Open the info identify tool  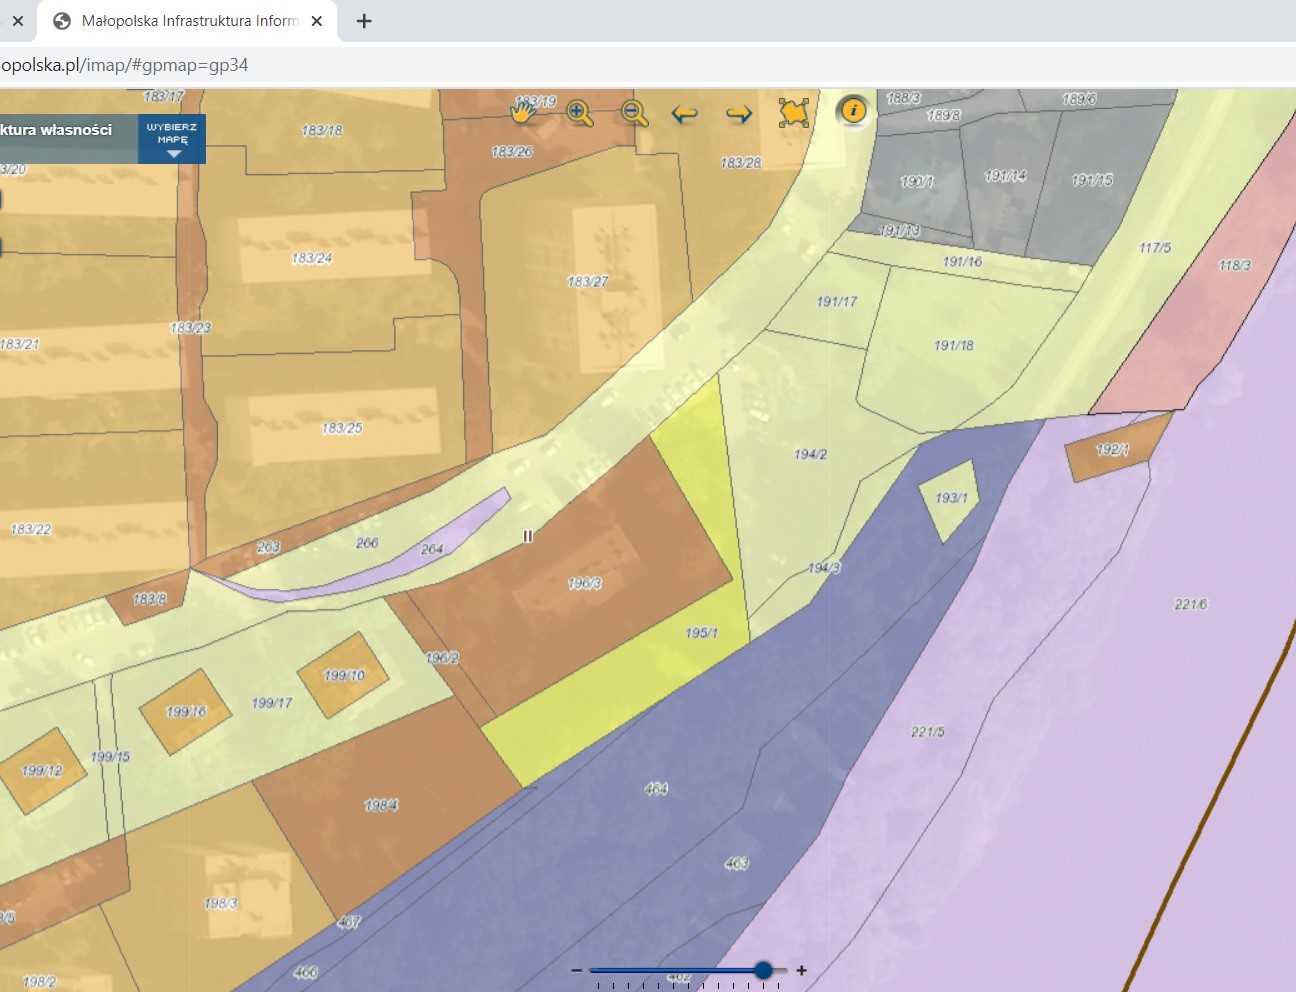point(853,110)
